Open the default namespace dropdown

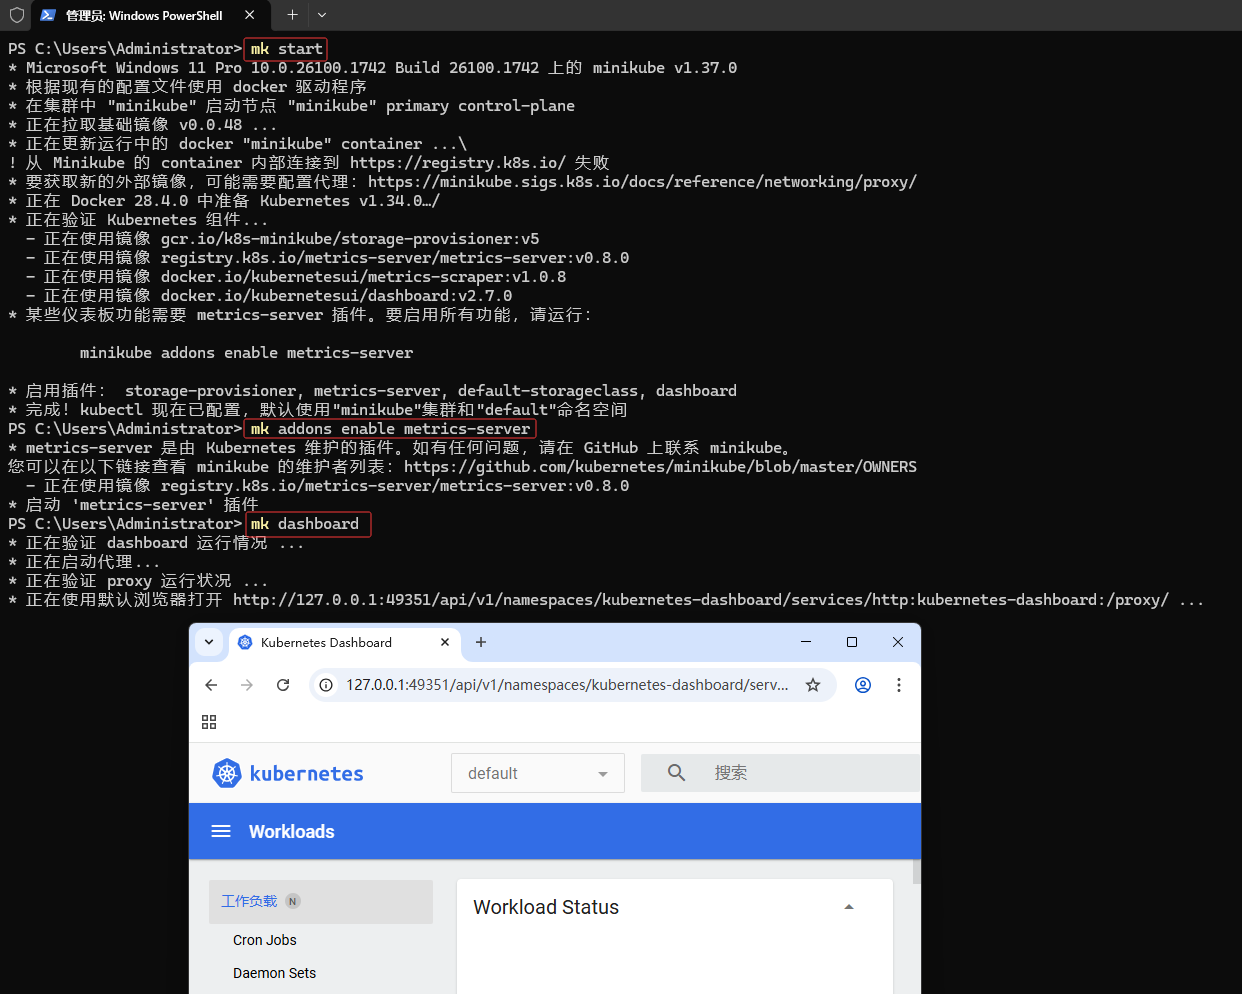tap(538, 773)
